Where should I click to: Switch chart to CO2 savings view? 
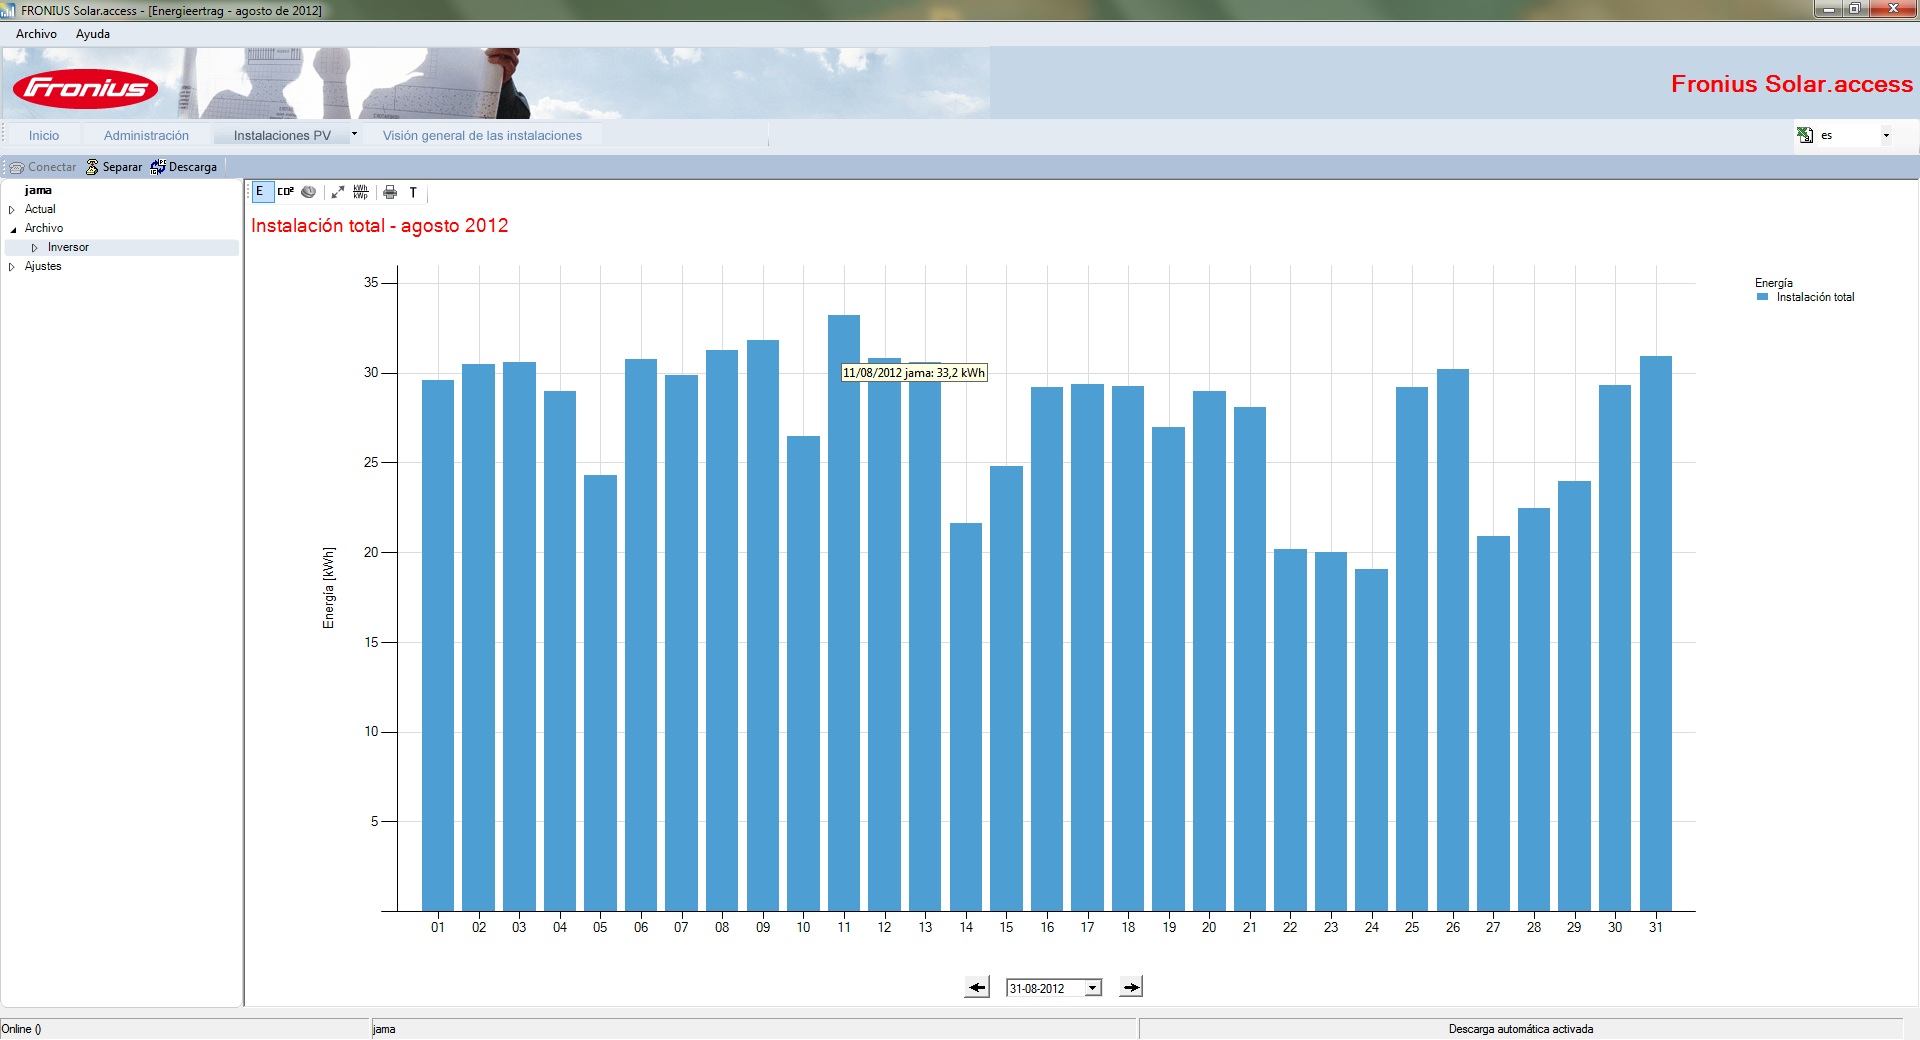click(x=286, y=192)
